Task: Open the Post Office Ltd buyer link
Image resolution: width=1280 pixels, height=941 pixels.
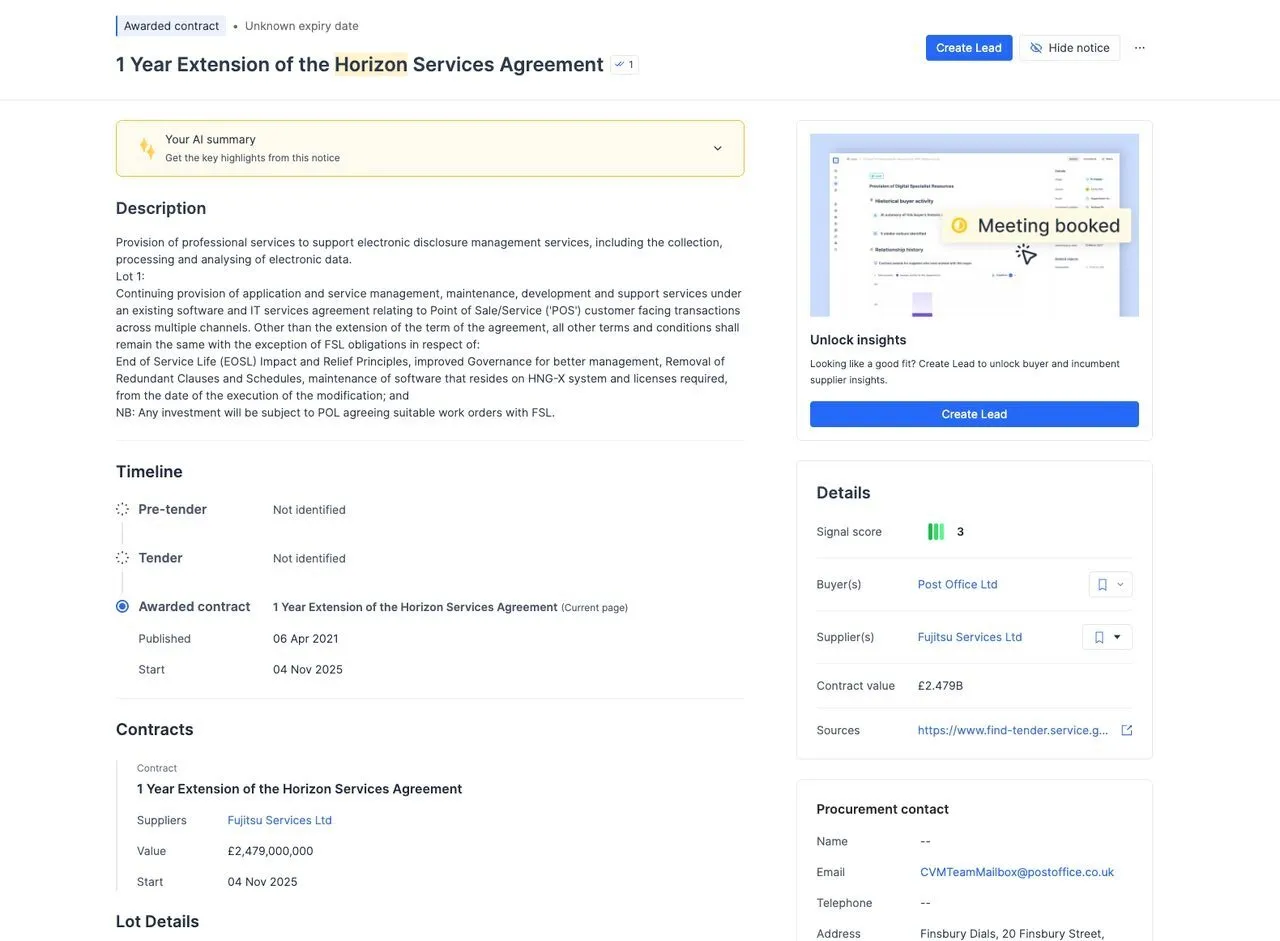Action: click(x=958, y=585)
